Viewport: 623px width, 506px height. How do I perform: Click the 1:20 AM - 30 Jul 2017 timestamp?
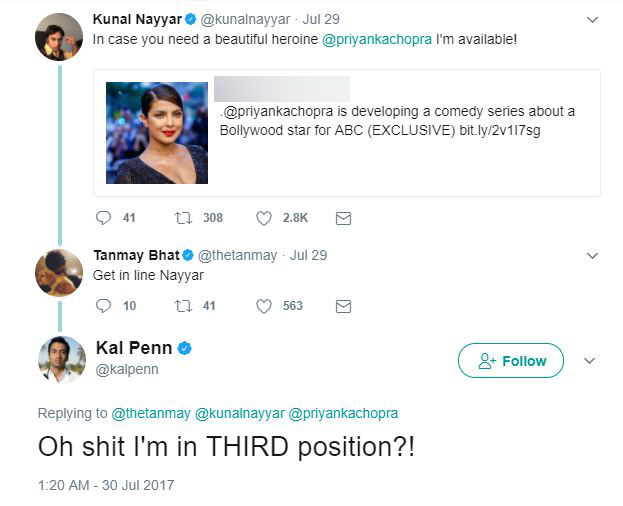pos(106,485)
